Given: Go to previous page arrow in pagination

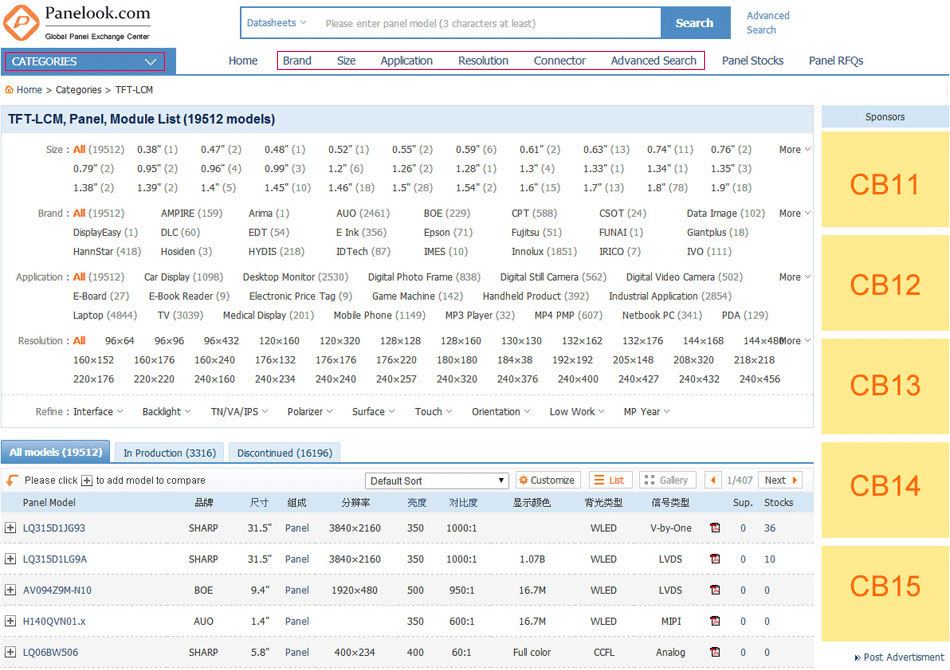Looking at the screenshot, I should 712,480.
